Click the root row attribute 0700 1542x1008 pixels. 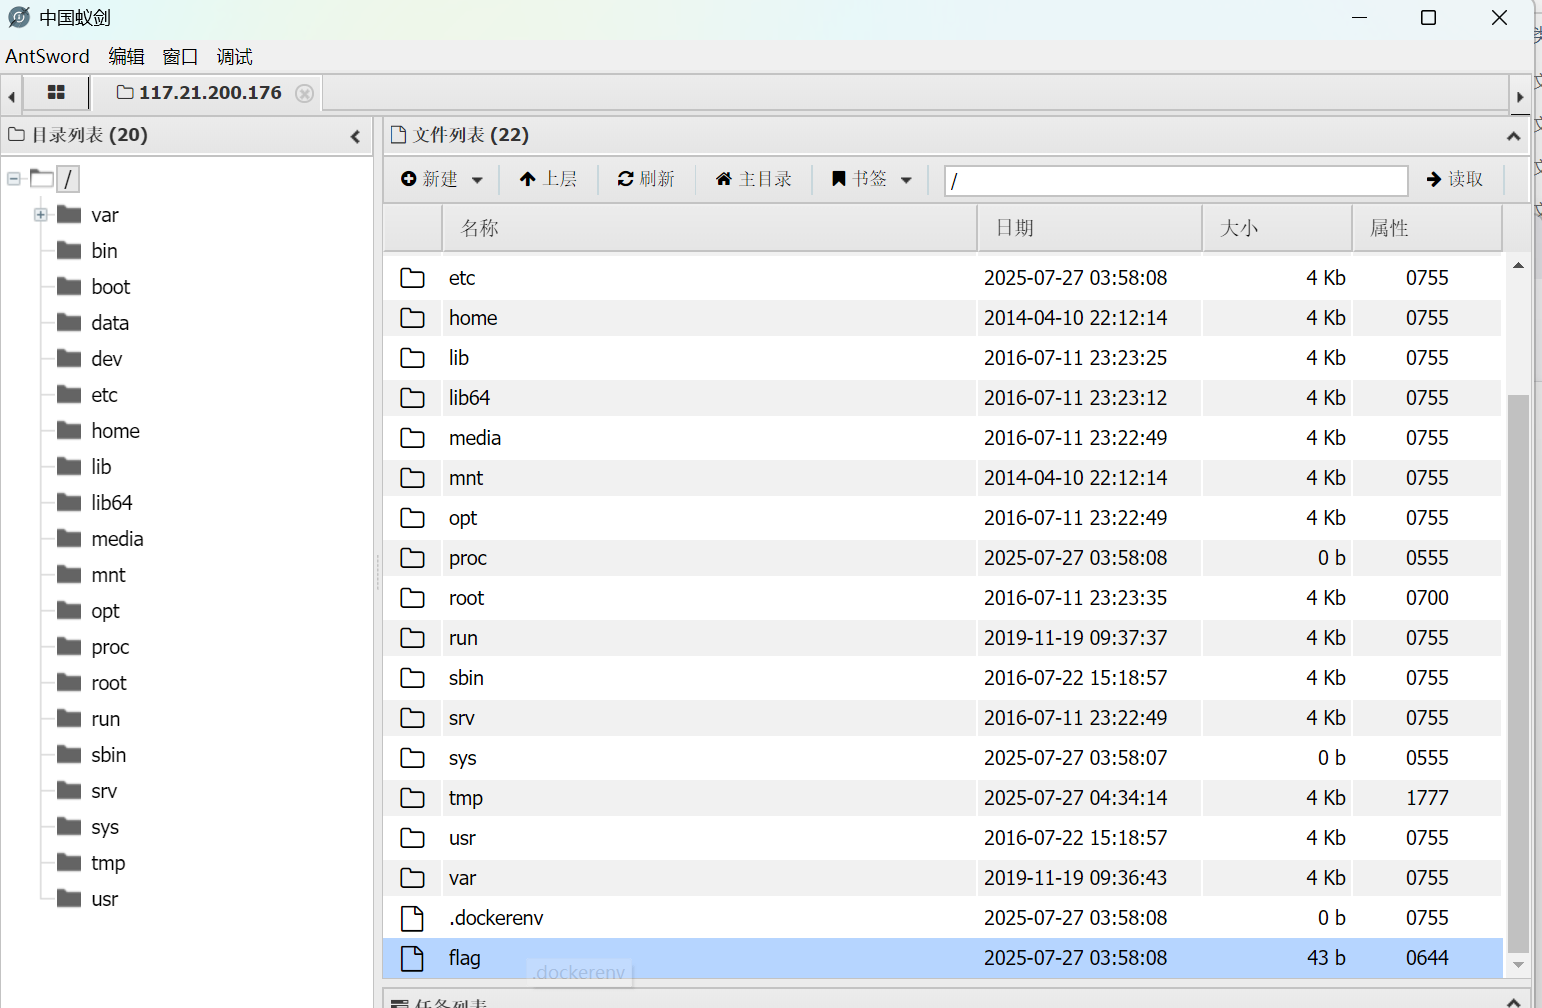(1427, 598)
